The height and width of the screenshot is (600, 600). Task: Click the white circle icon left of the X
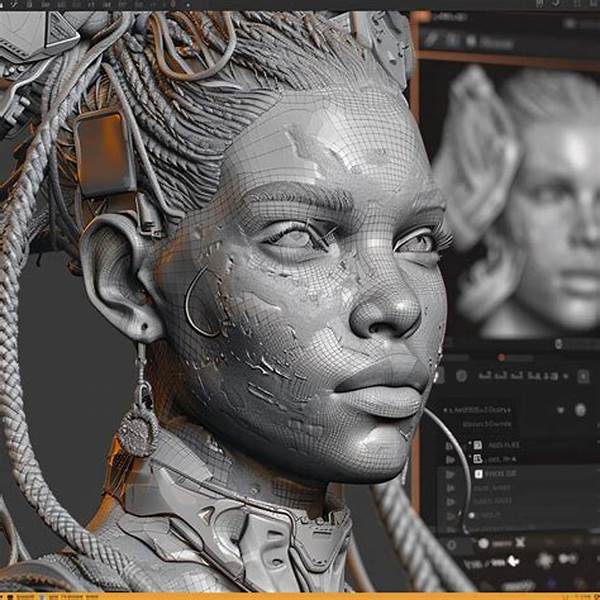(x=481, y=541)
